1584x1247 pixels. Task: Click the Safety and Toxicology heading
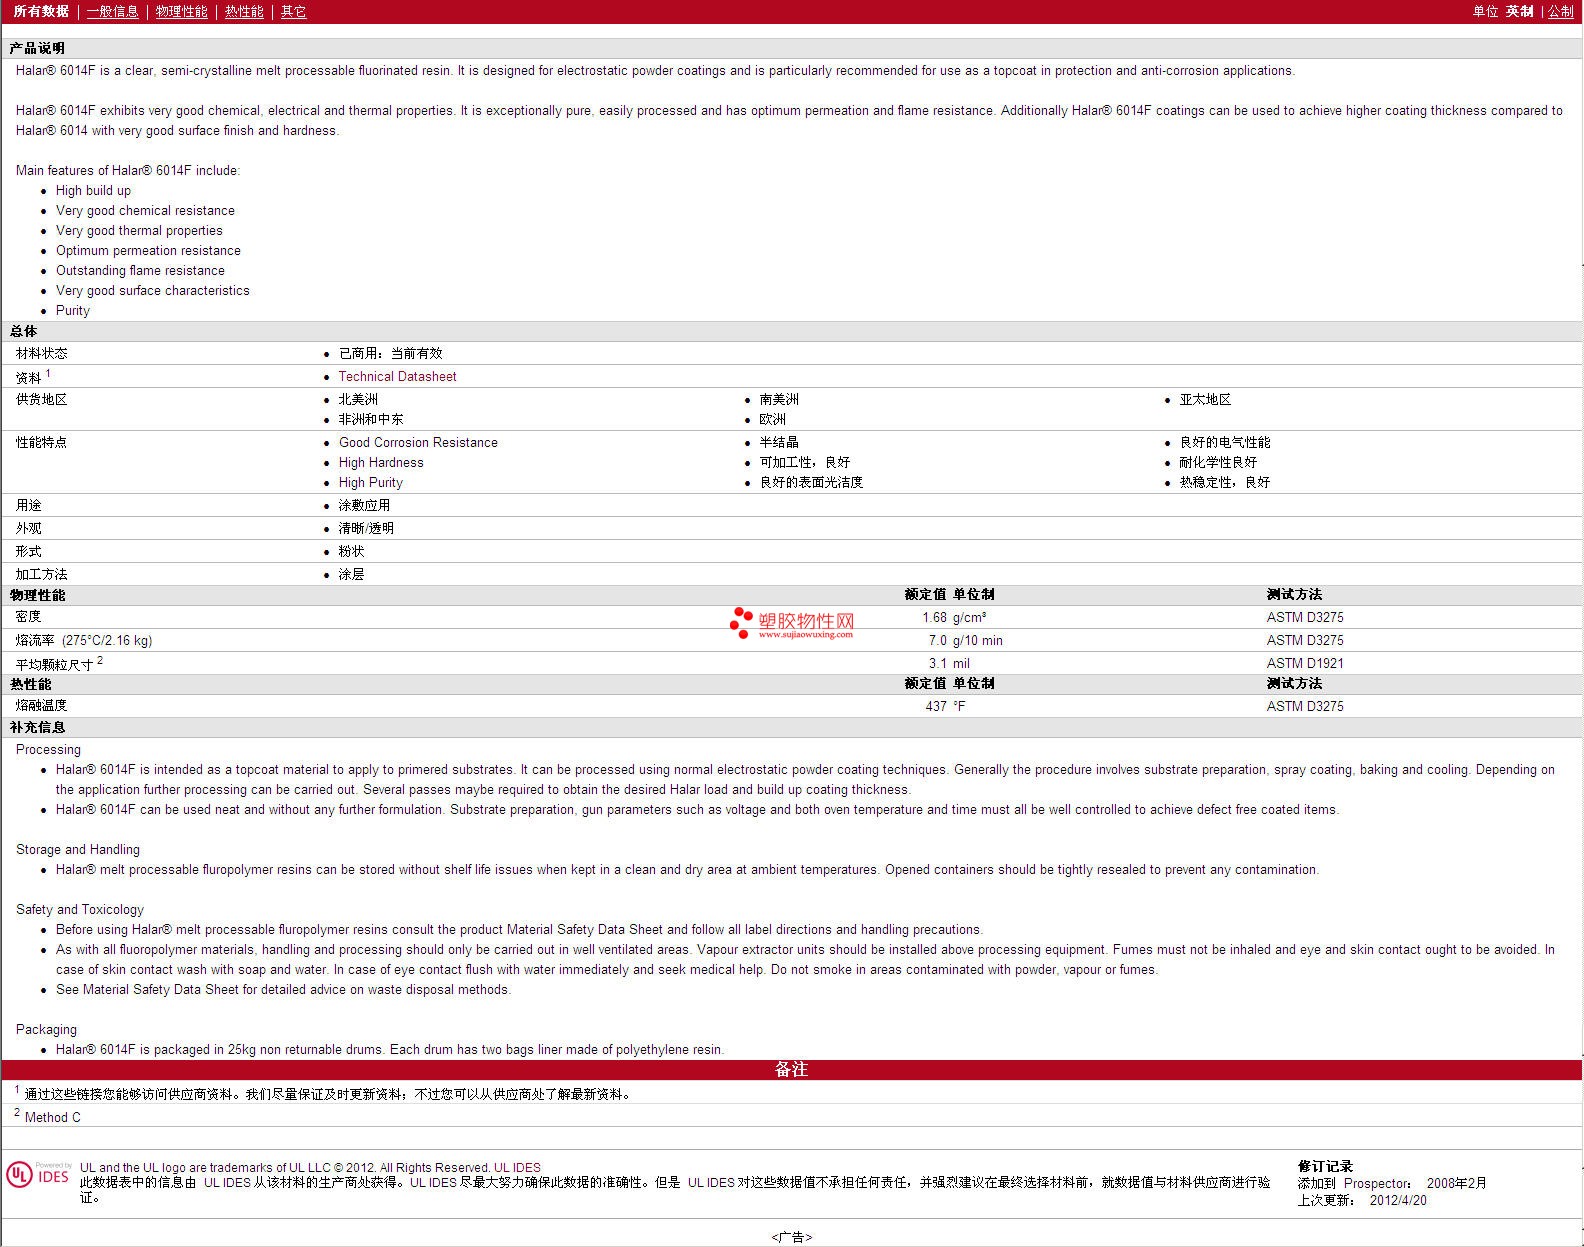80,910
